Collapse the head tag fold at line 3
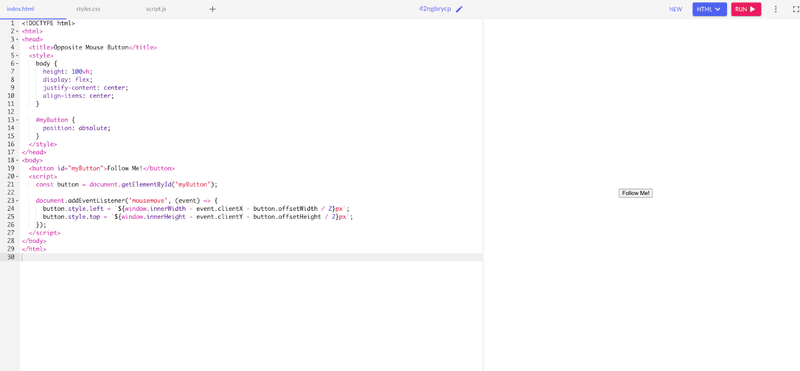The height and width of the screenshot is (371, 800). pyautogui.click(x=17, y=39)
